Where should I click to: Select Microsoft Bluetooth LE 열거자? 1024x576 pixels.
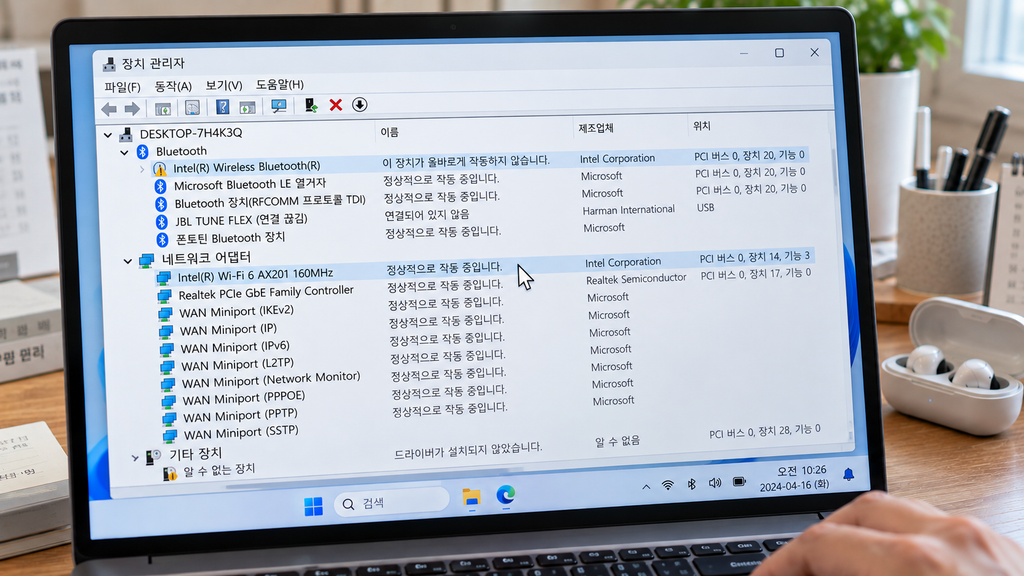[x=249, y=185]
